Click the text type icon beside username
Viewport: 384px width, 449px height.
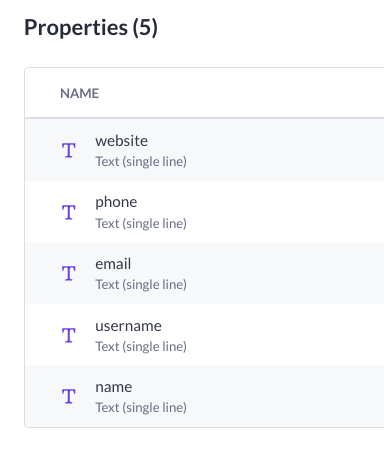point(69,335)
